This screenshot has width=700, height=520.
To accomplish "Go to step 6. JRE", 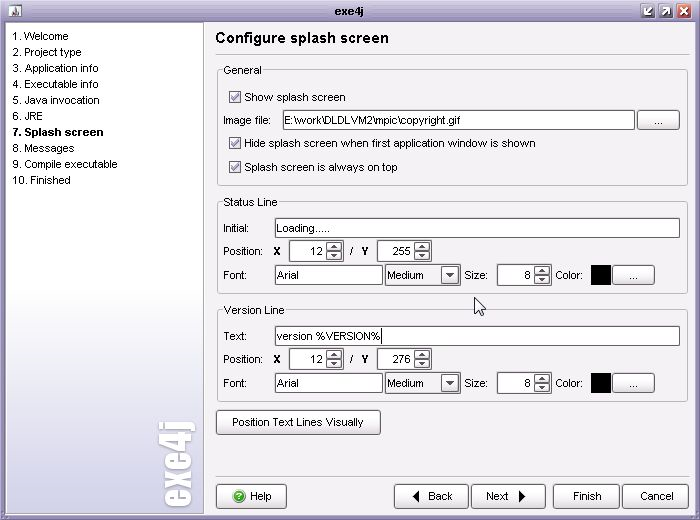I will tap(28, 116).
